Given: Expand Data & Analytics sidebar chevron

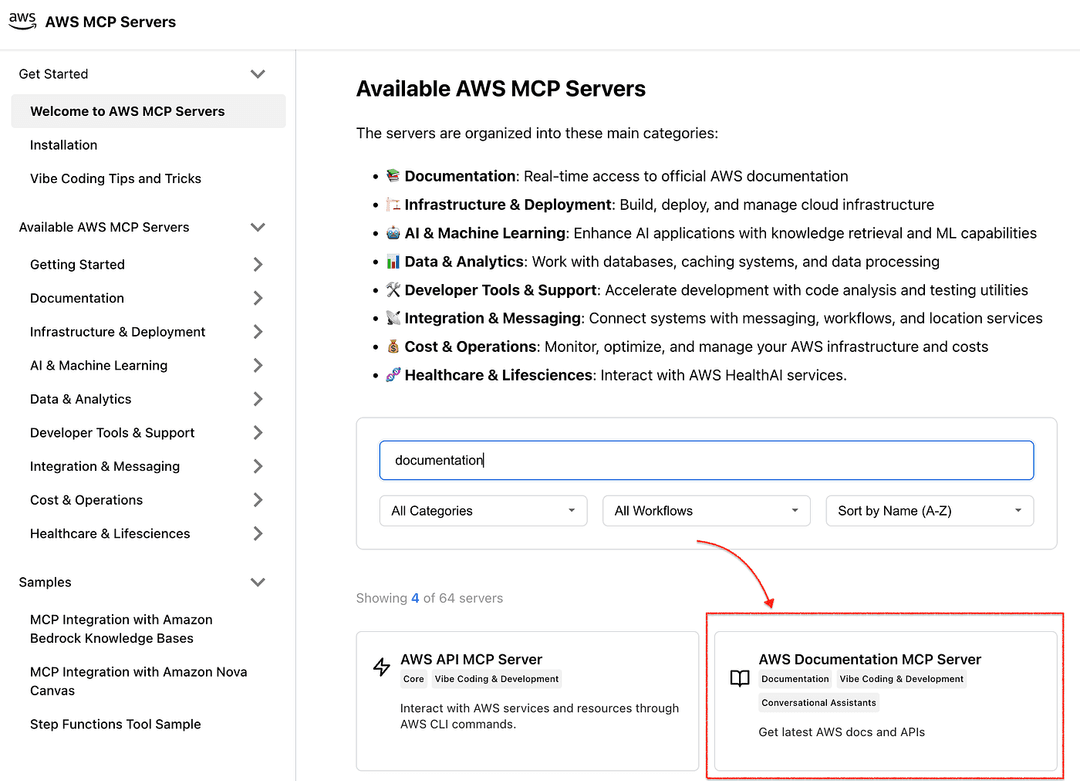Looking at the screenshot, I should (258, 399).
